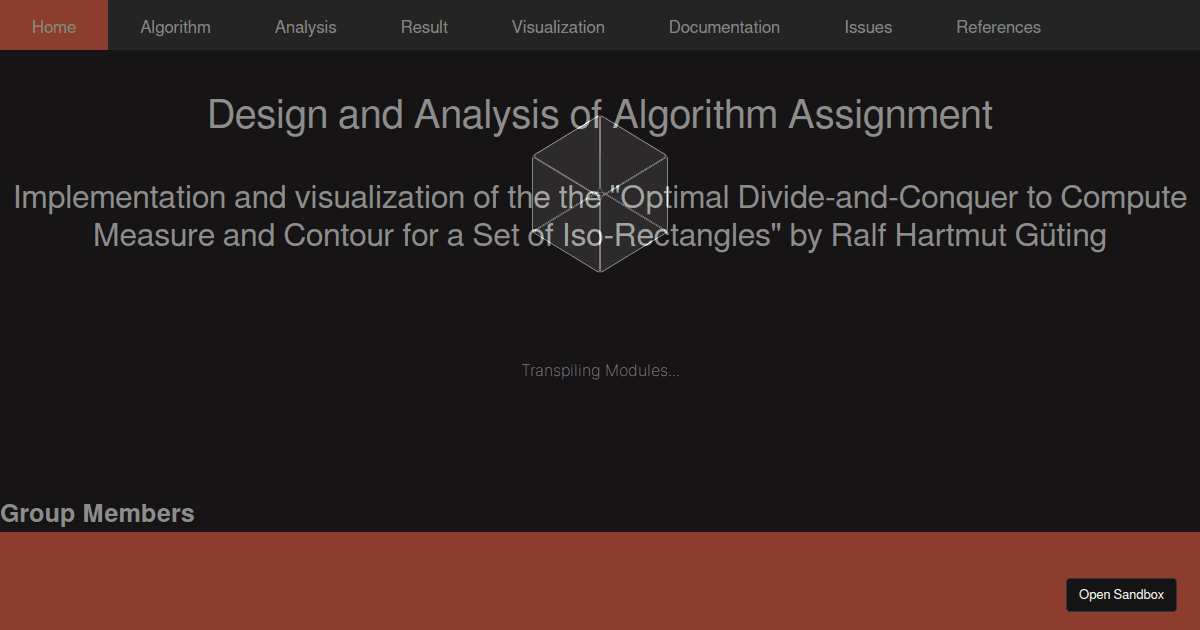Screen dimensions: 1200x630
Task: Open the Analysis section
Action: click(x=305, y=27)
